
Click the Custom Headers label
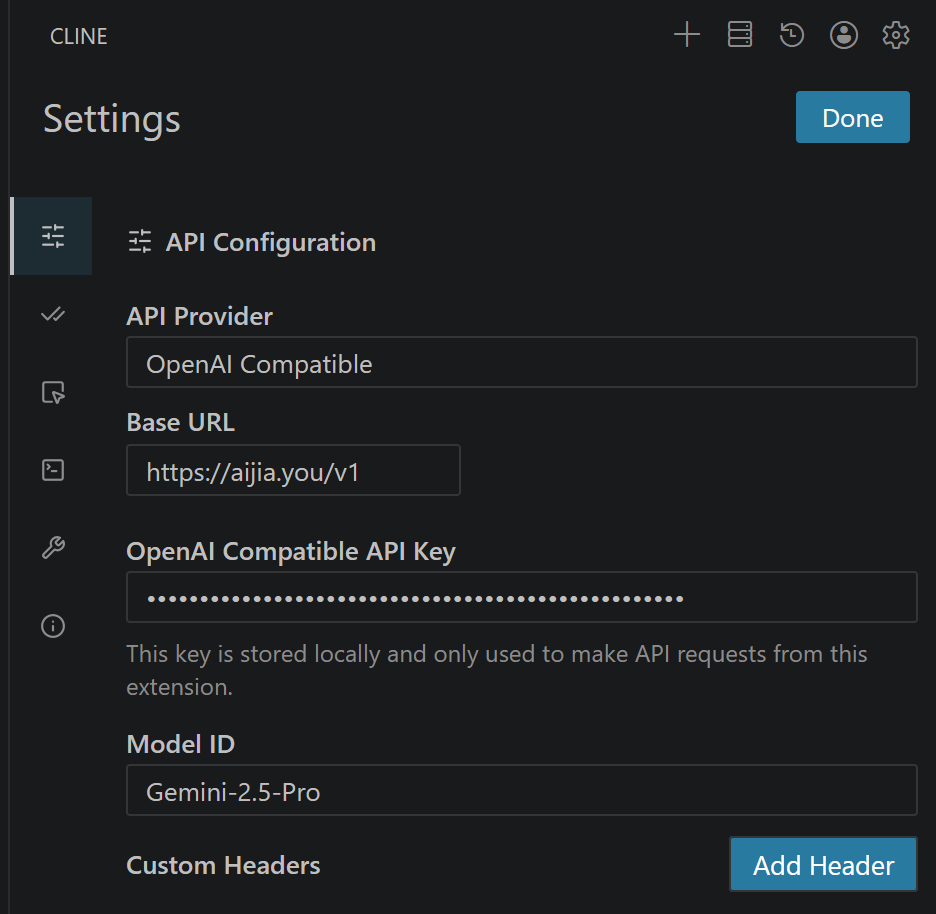coord(223,865)
